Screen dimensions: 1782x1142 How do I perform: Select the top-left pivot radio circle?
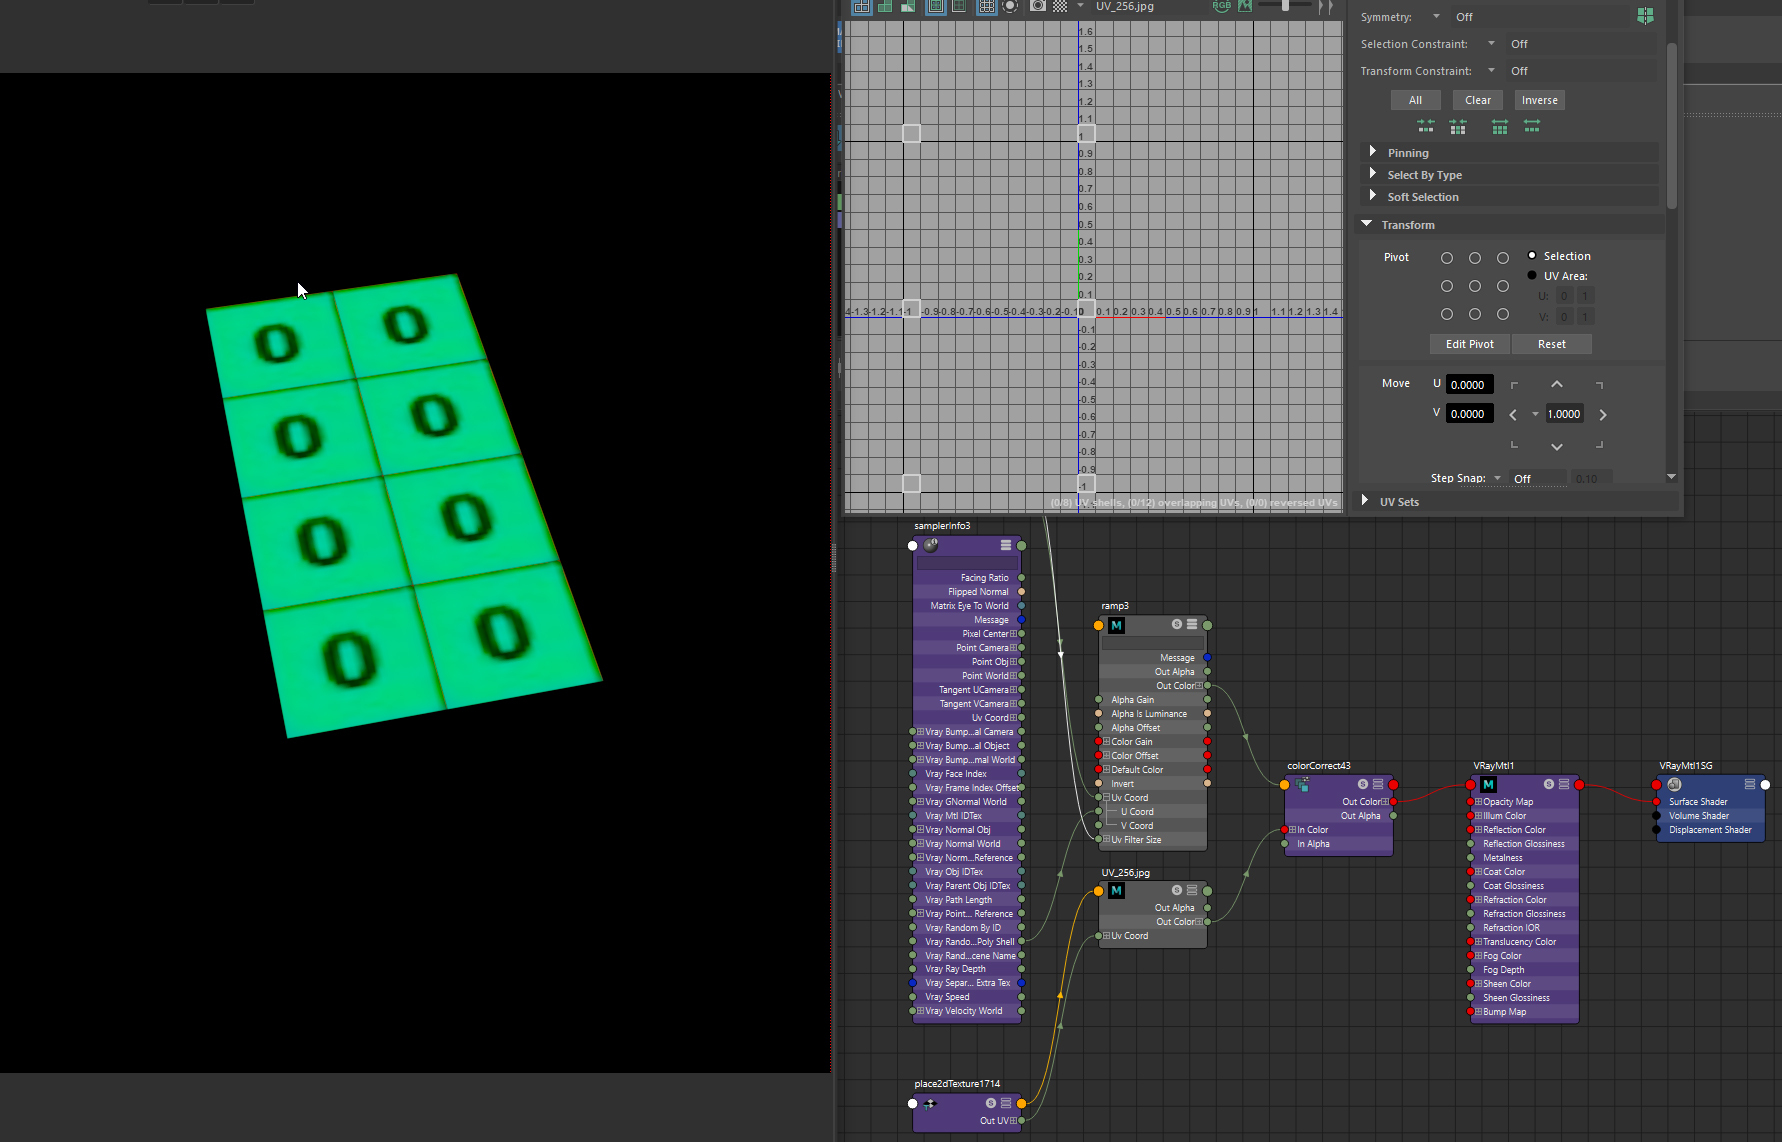[x=1447, y=258]
